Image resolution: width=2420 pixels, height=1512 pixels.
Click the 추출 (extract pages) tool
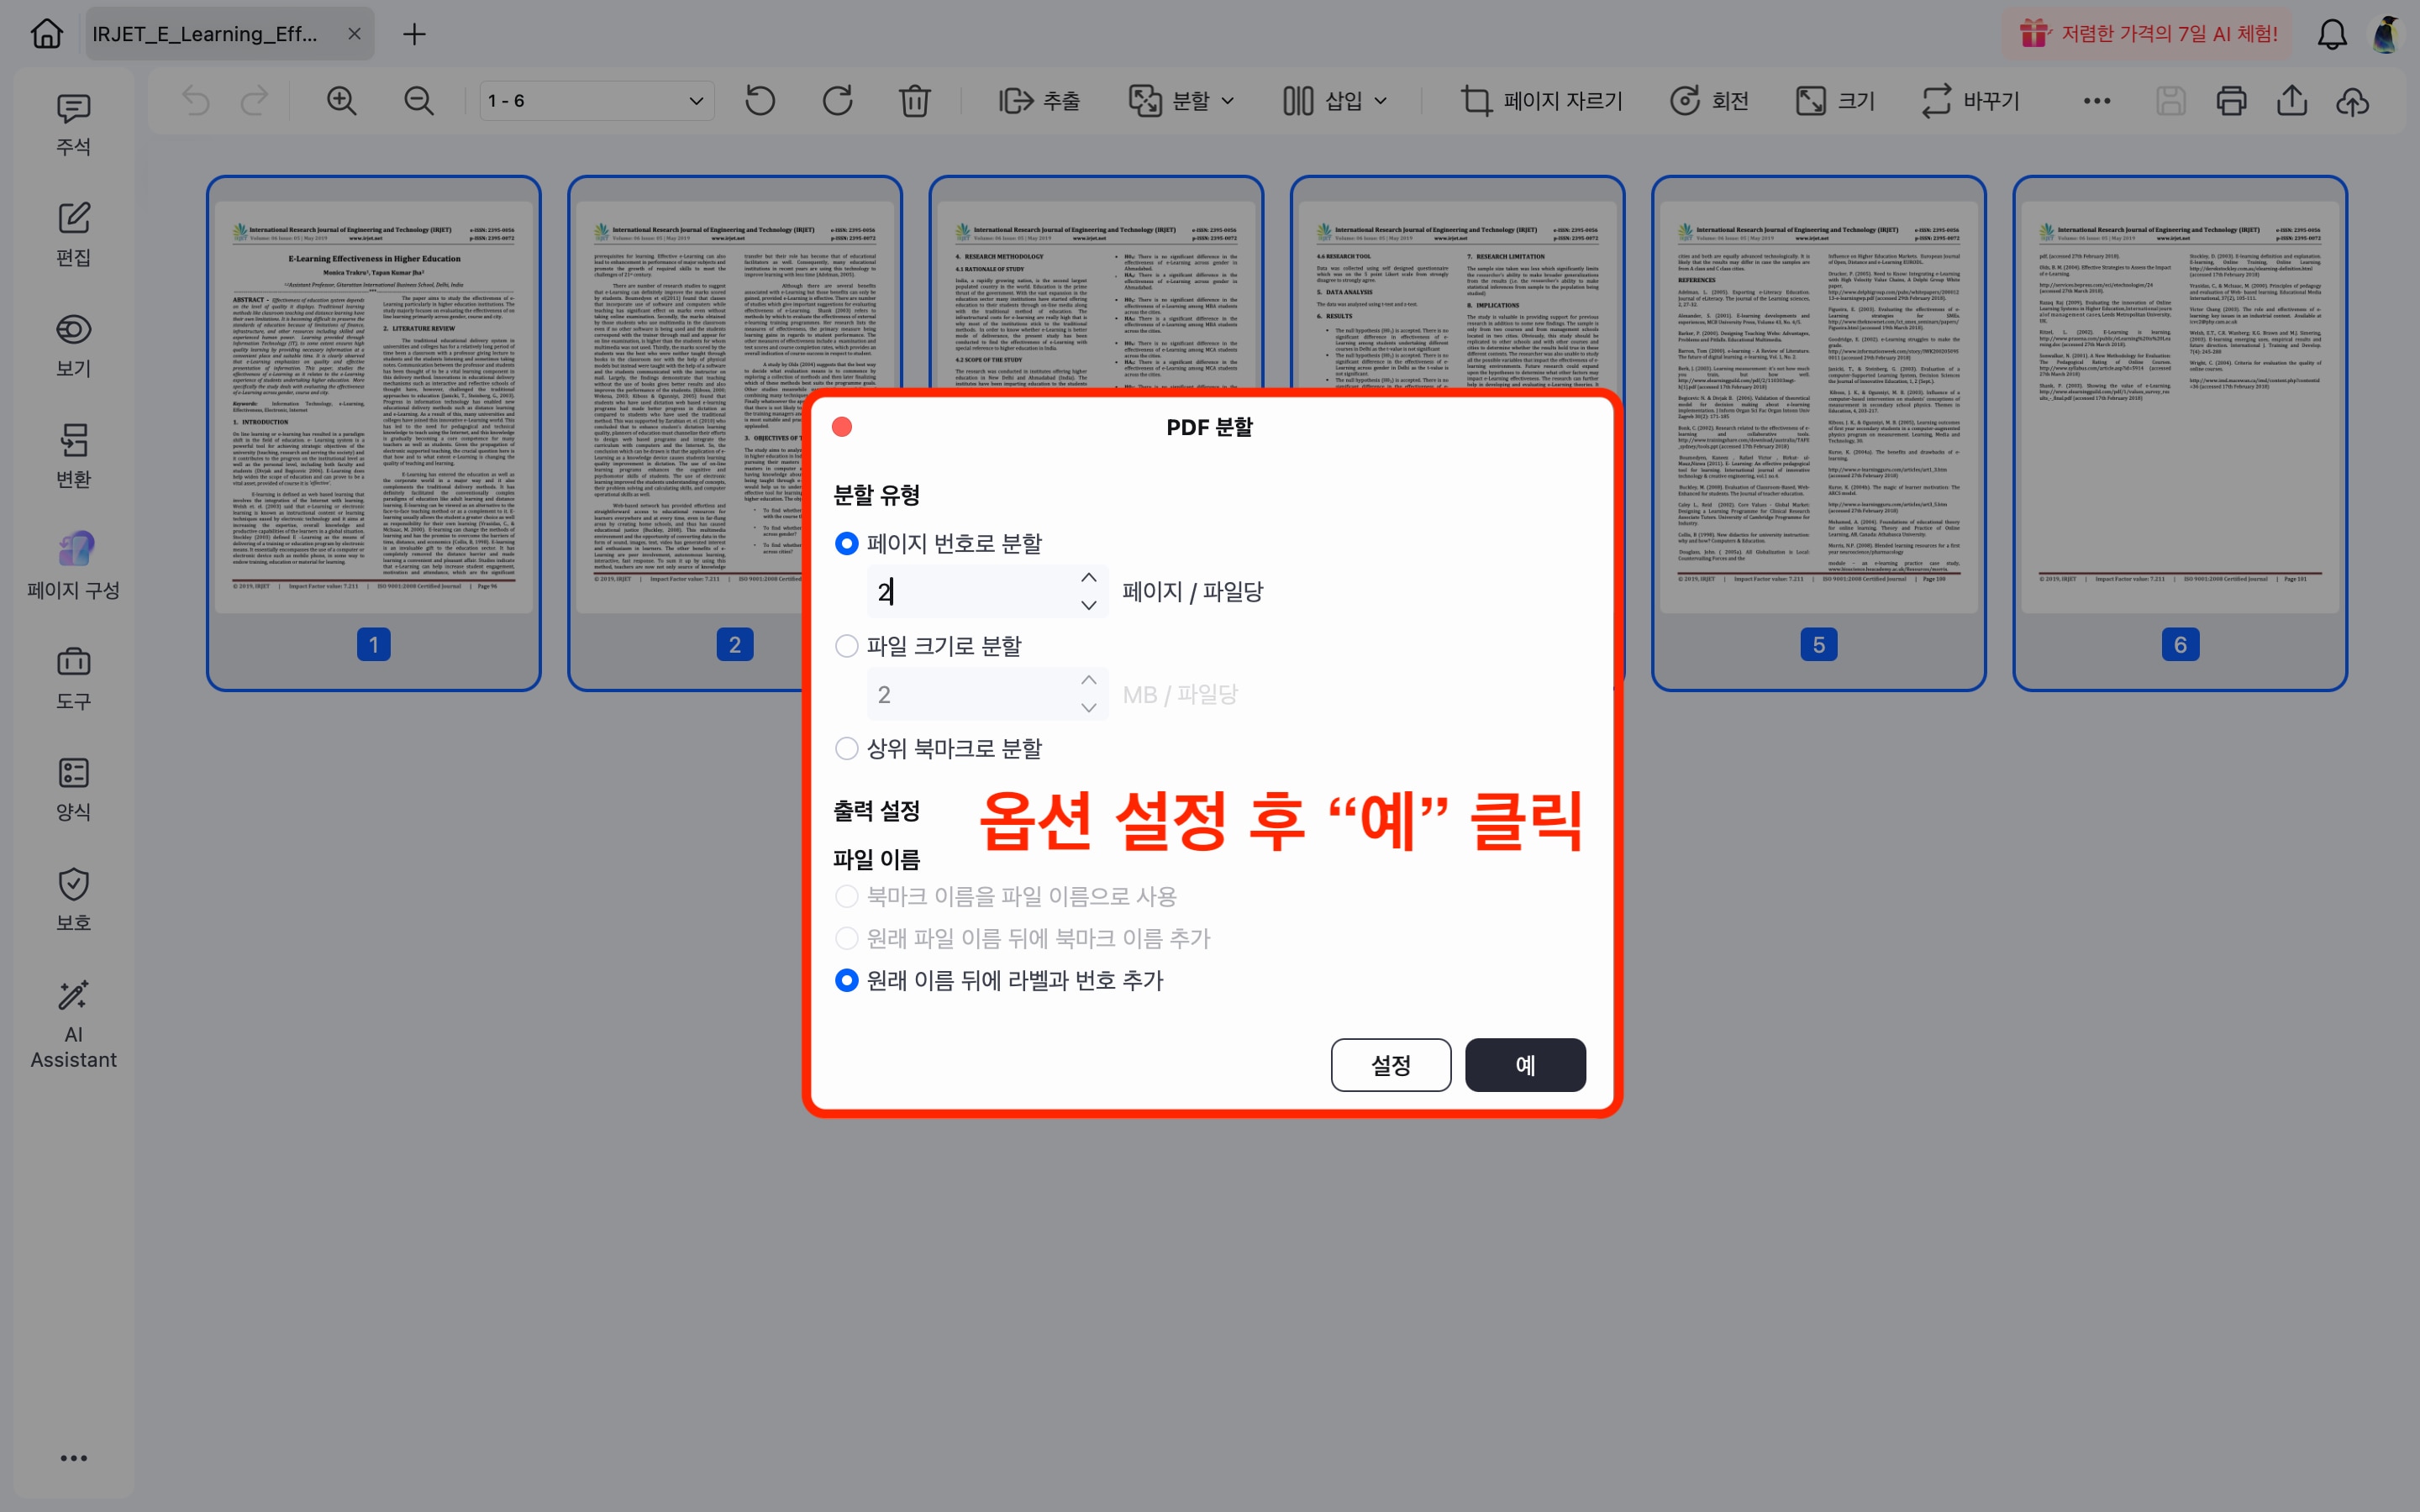pos(1040,100)
